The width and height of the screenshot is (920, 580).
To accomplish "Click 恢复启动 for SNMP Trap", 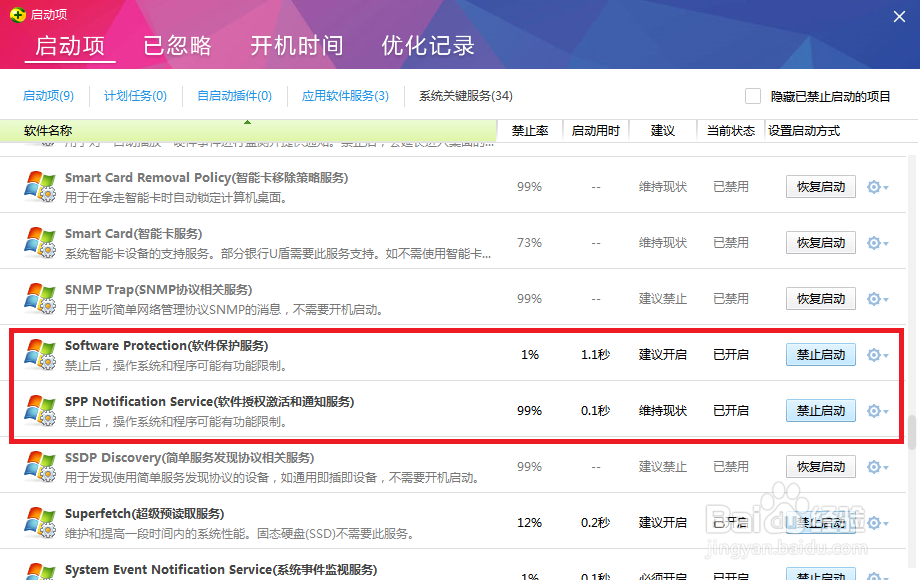I will (x=820, y=299).
